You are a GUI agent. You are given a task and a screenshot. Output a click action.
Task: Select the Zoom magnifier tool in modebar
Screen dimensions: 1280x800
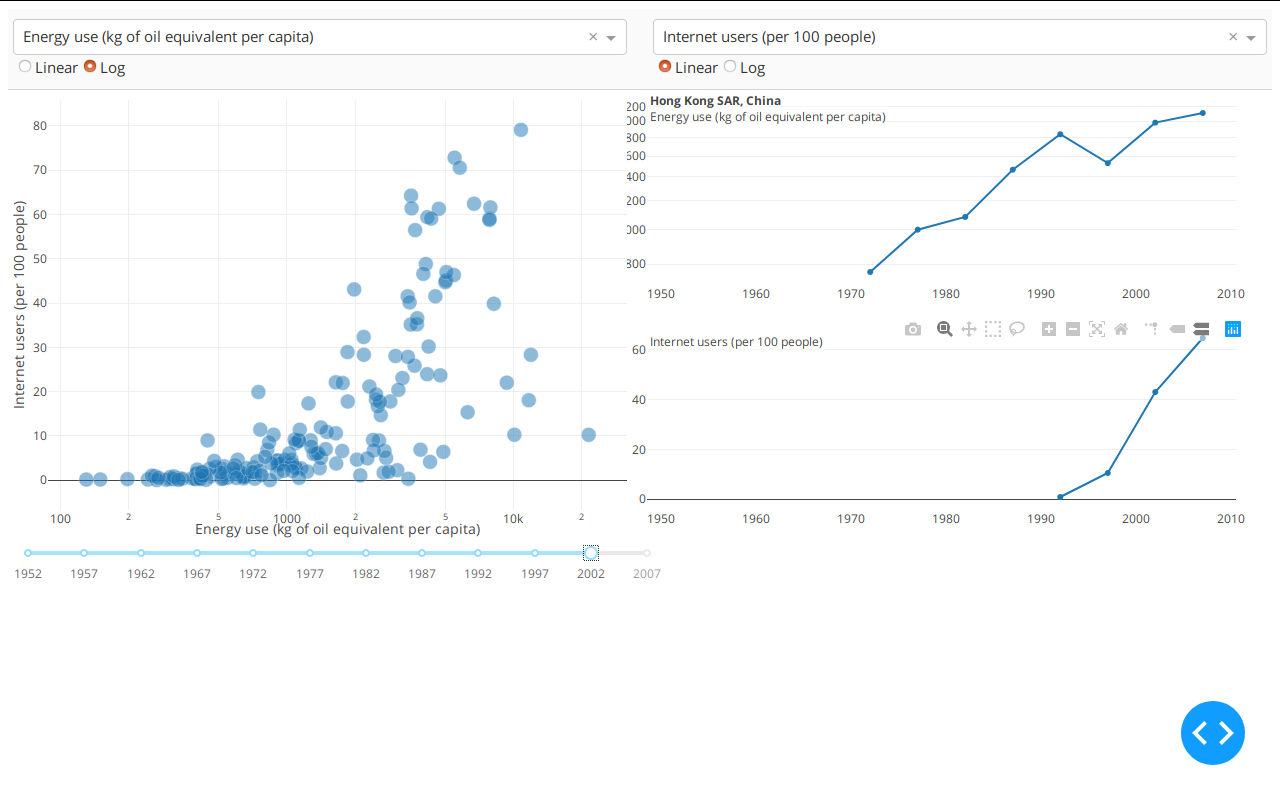(x=944, y=329)
